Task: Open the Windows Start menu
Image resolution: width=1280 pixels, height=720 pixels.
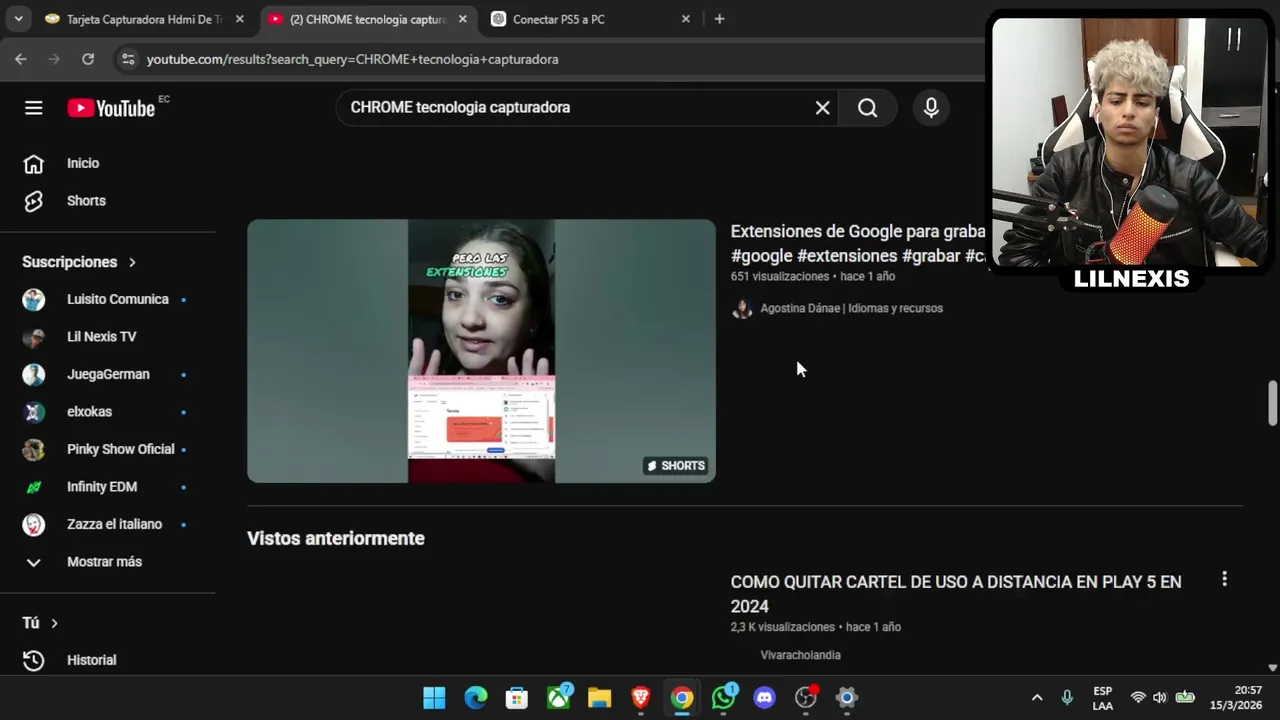Action: (434, 698)
